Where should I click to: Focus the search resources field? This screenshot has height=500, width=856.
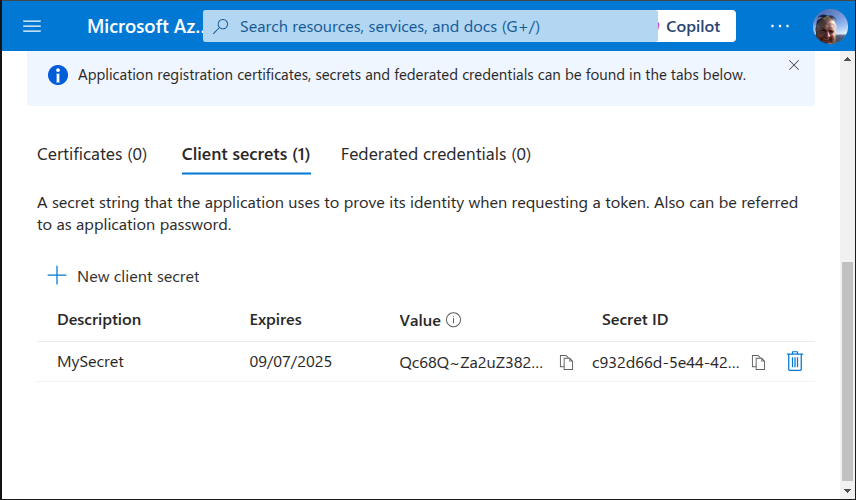pyautogui.click(x=430, y=26)
